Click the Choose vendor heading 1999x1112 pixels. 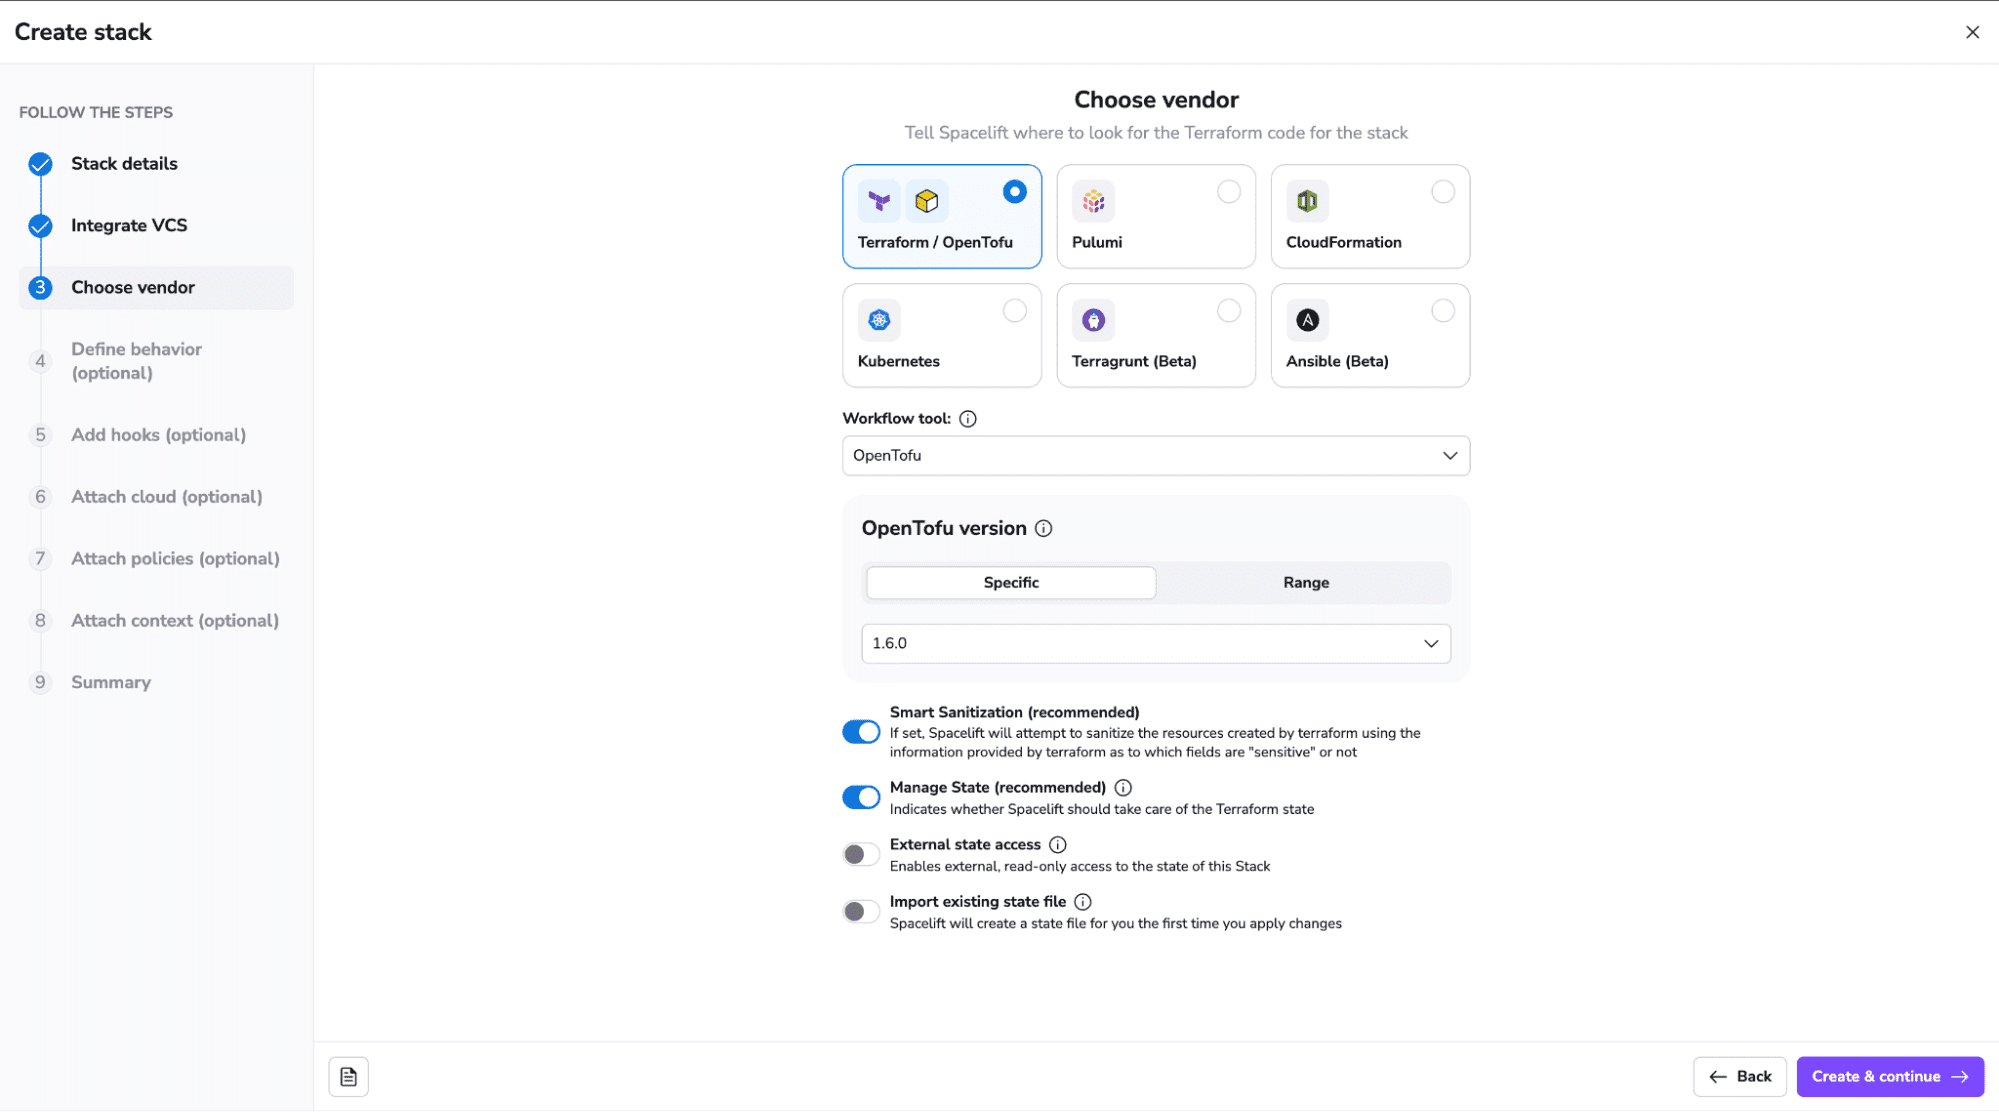[x=1156, y=100]
